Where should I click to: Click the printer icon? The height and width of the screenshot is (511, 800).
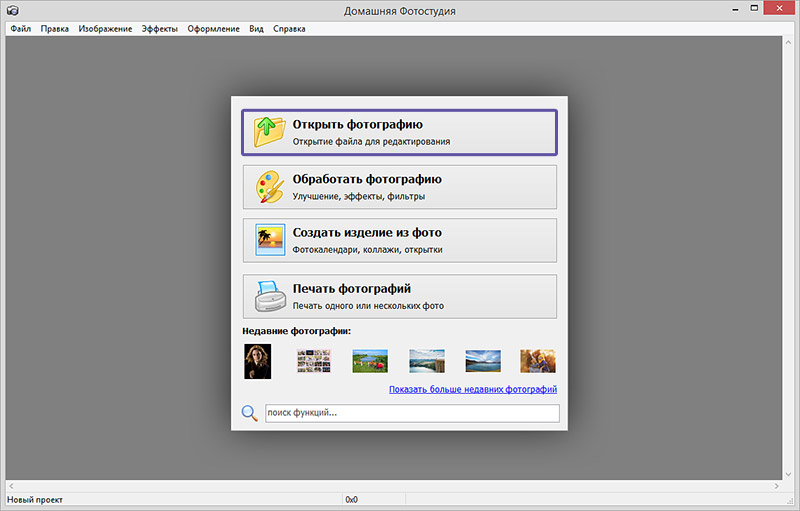[x=268, y=296]
